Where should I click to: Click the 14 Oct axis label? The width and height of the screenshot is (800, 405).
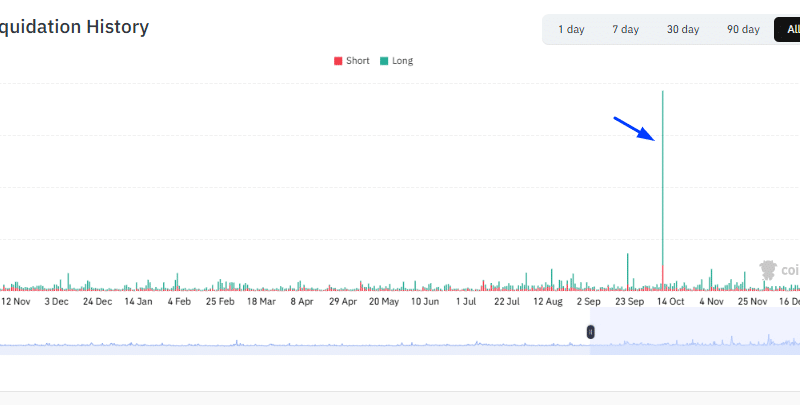pyautogui.click(x=670, y=301)
